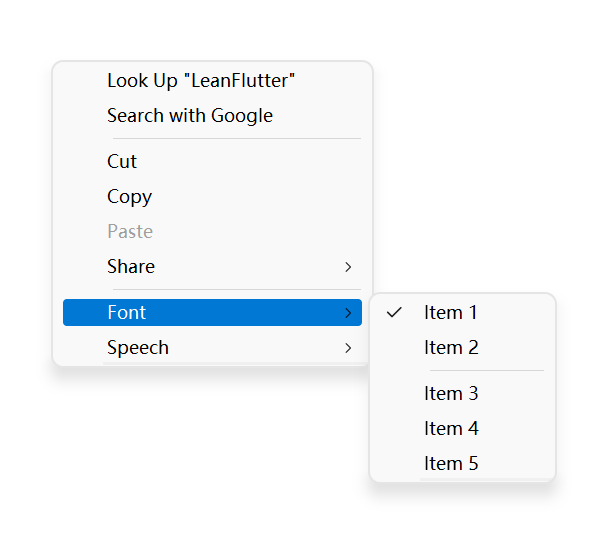615x559 pixels.
Task: Open the Share submenu item
Action: tap(131, 267)
